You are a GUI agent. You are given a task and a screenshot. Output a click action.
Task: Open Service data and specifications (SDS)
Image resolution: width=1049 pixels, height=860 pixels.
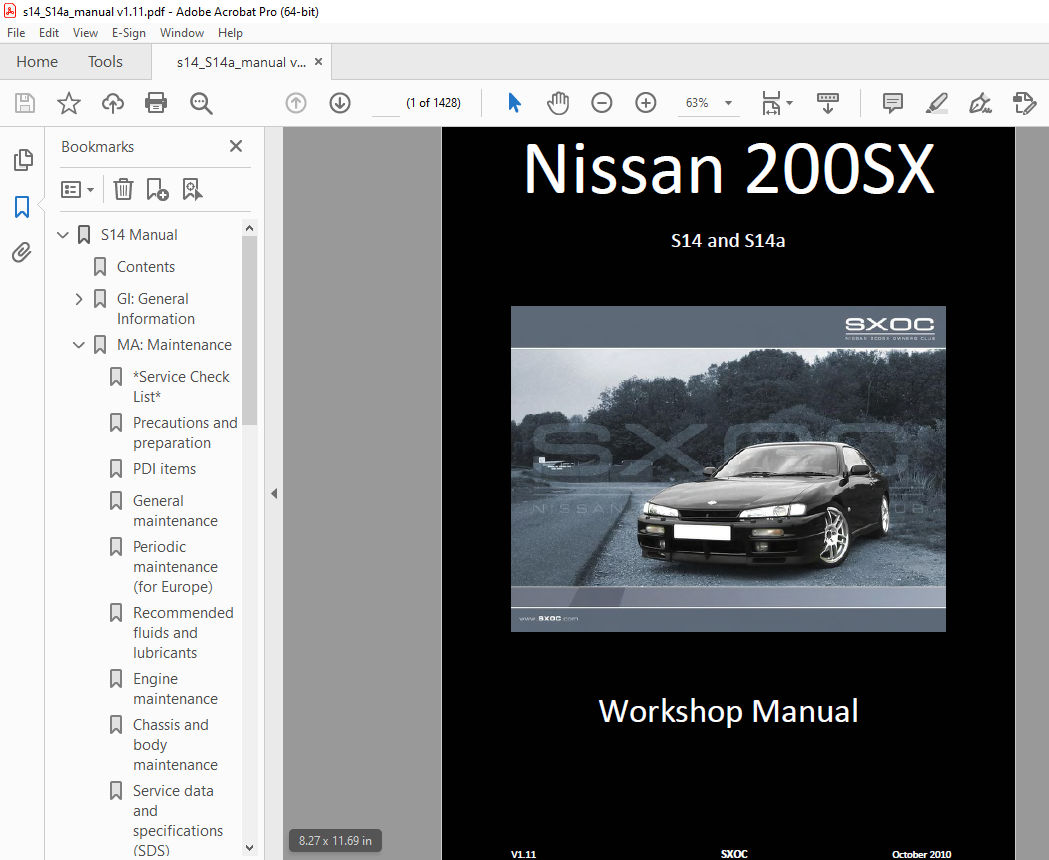(178, 821)
